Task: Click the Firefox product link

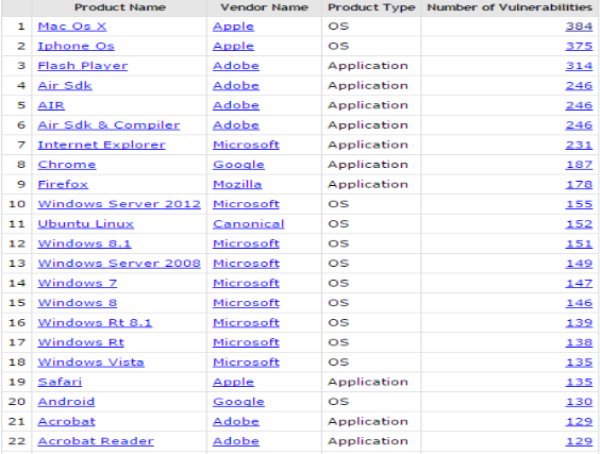Action: click(x=62, y=184)
